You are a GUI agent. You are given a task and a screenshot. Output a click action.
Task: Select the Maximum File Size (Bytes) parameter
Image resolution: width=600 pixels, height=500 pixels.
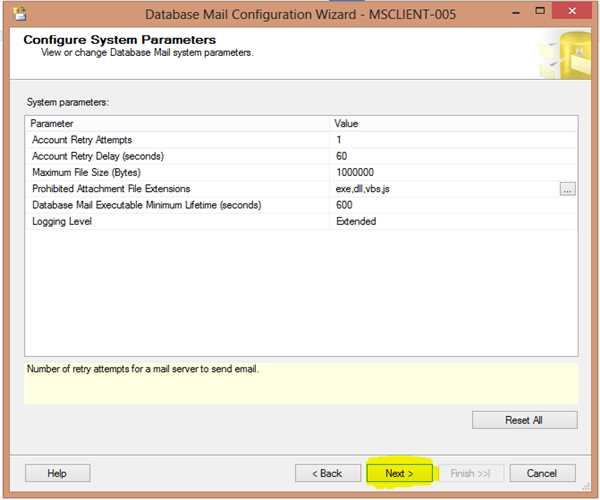pos(178,172)
